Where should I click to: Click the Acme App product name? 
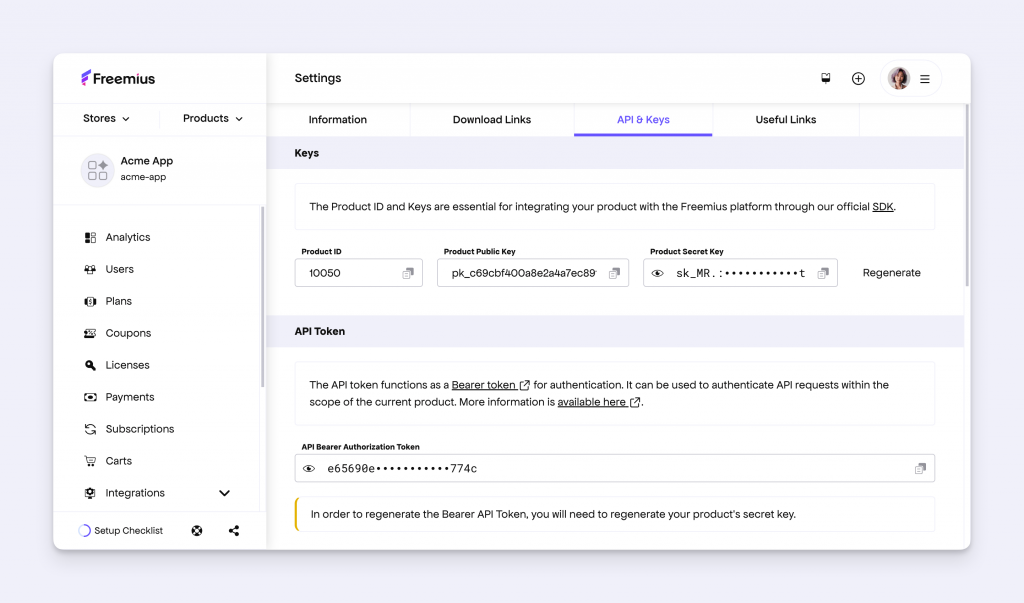click(x=146, y=161)
